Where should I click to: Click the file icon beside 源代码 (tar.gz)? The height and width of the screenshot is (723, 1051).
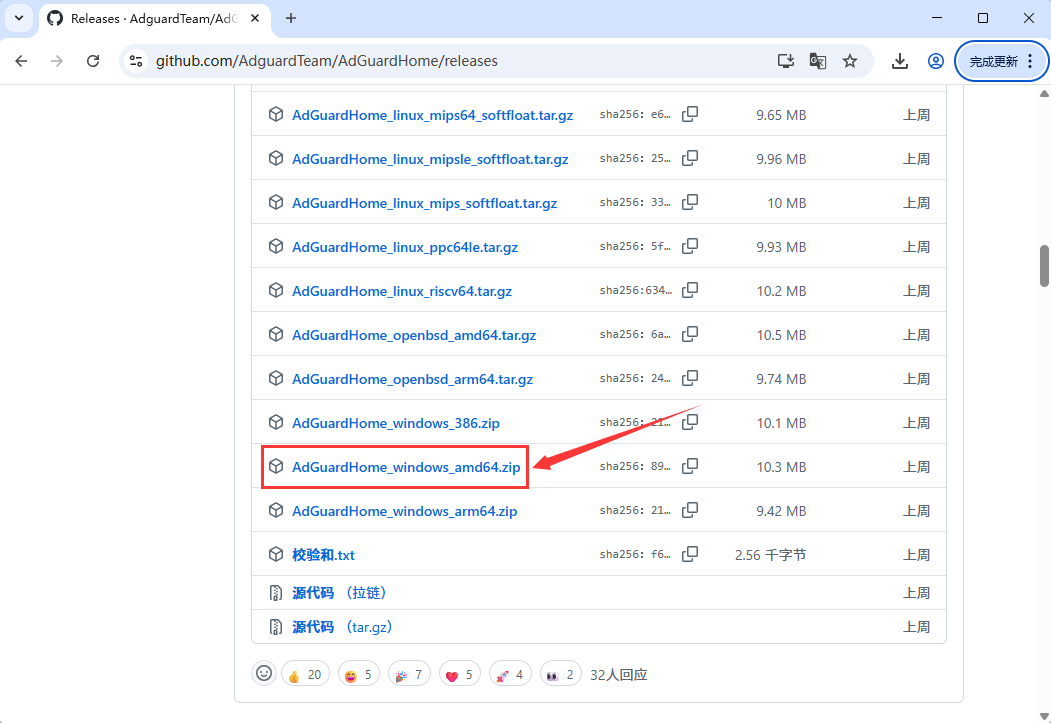pyautogui.click(x=275, y=627)
